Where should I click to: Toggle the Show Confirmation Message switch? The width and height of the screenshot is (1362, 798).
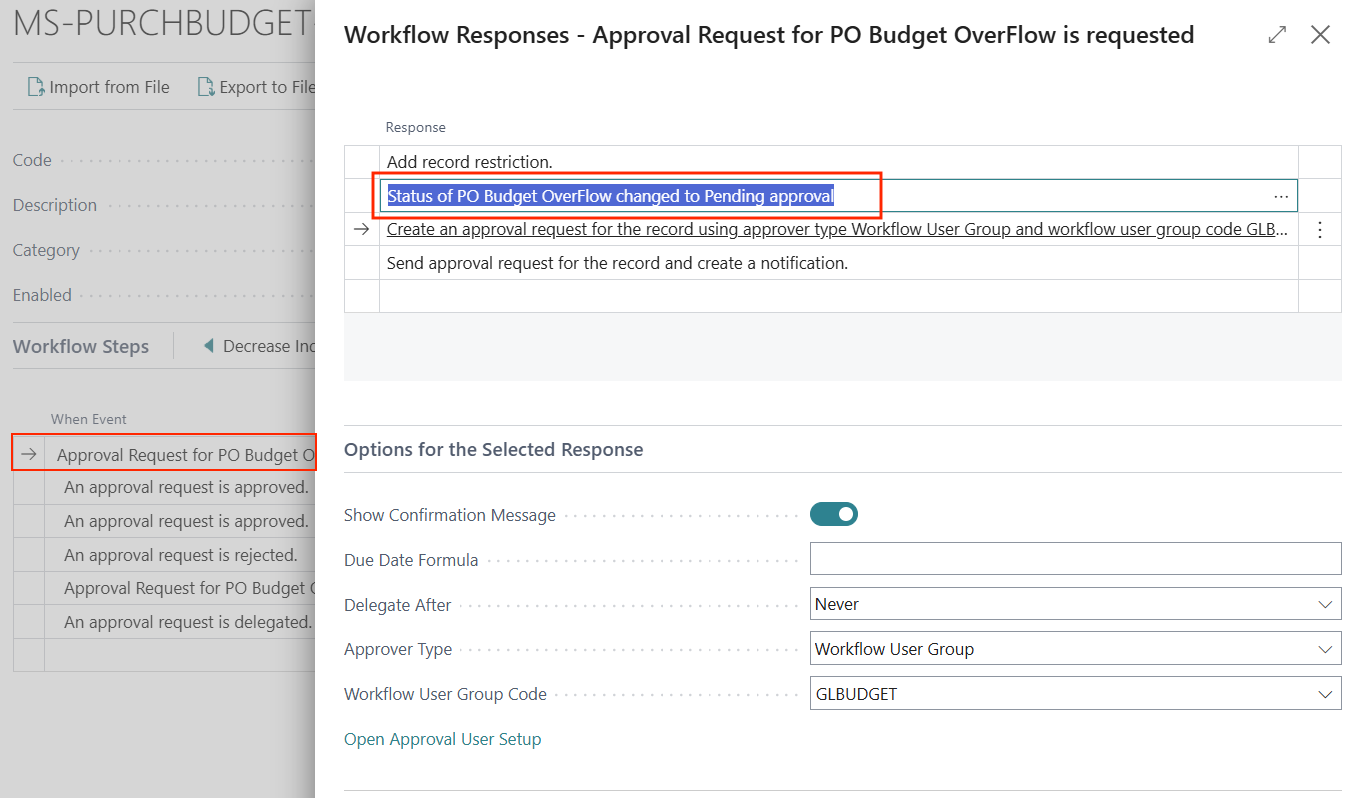tap(834, 515)
